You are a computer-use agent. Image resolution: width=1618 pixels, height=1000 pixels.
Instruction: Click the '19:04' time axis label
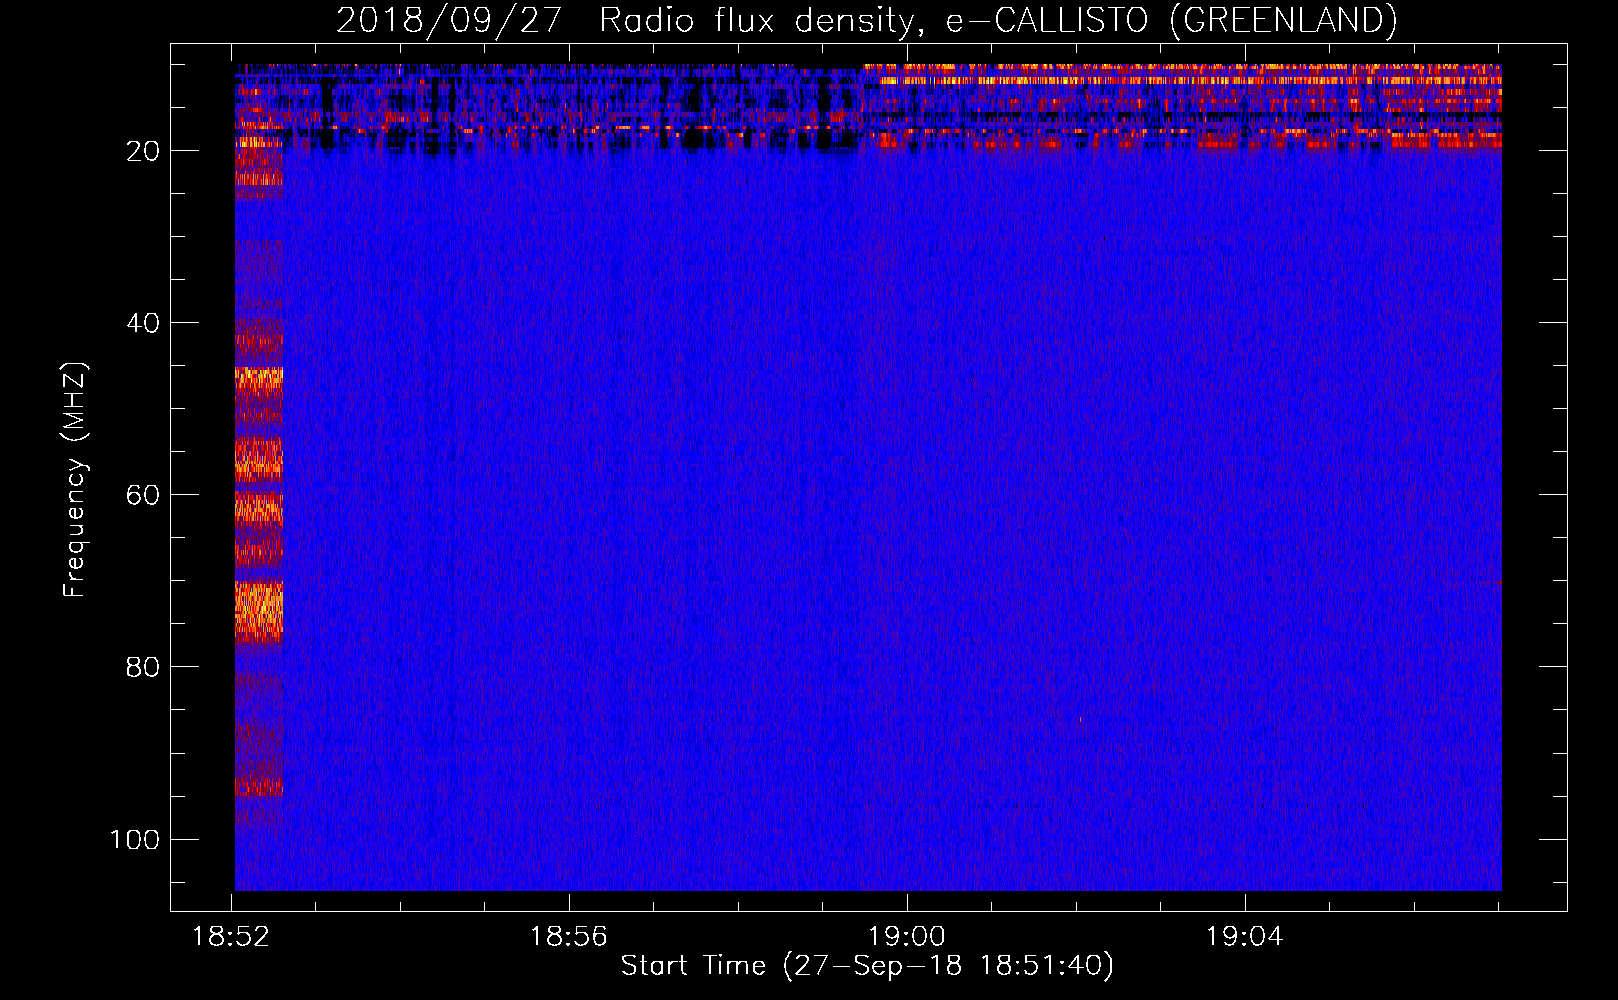tap(1244, 937)
